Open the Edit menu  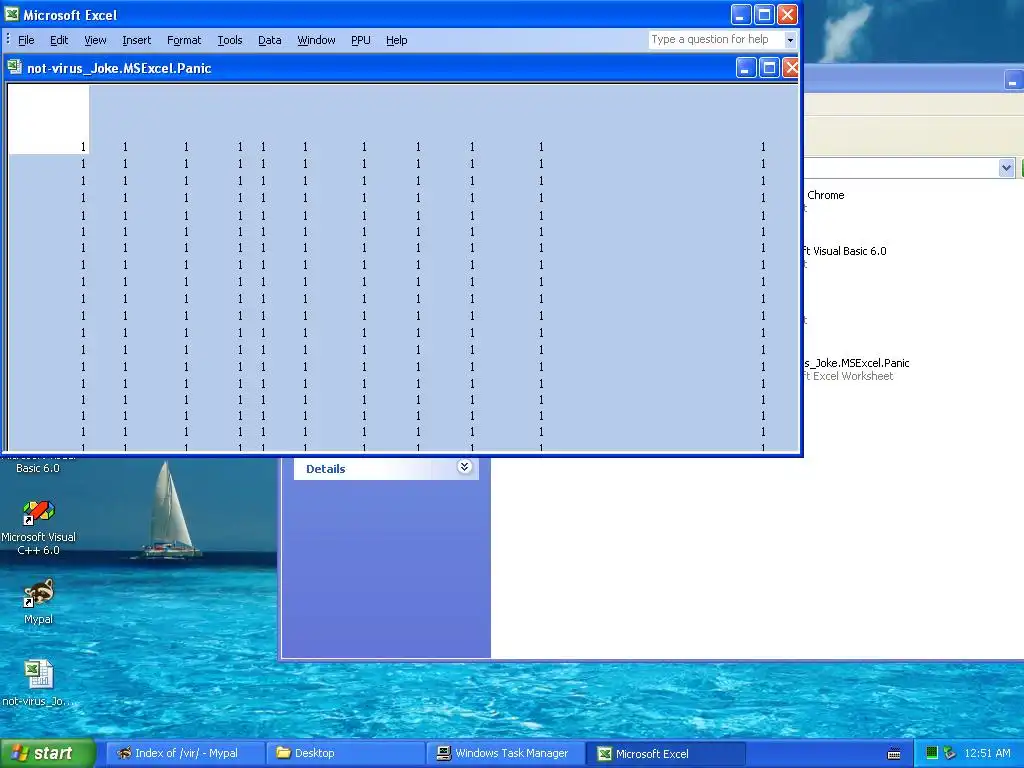pos(59,40)
